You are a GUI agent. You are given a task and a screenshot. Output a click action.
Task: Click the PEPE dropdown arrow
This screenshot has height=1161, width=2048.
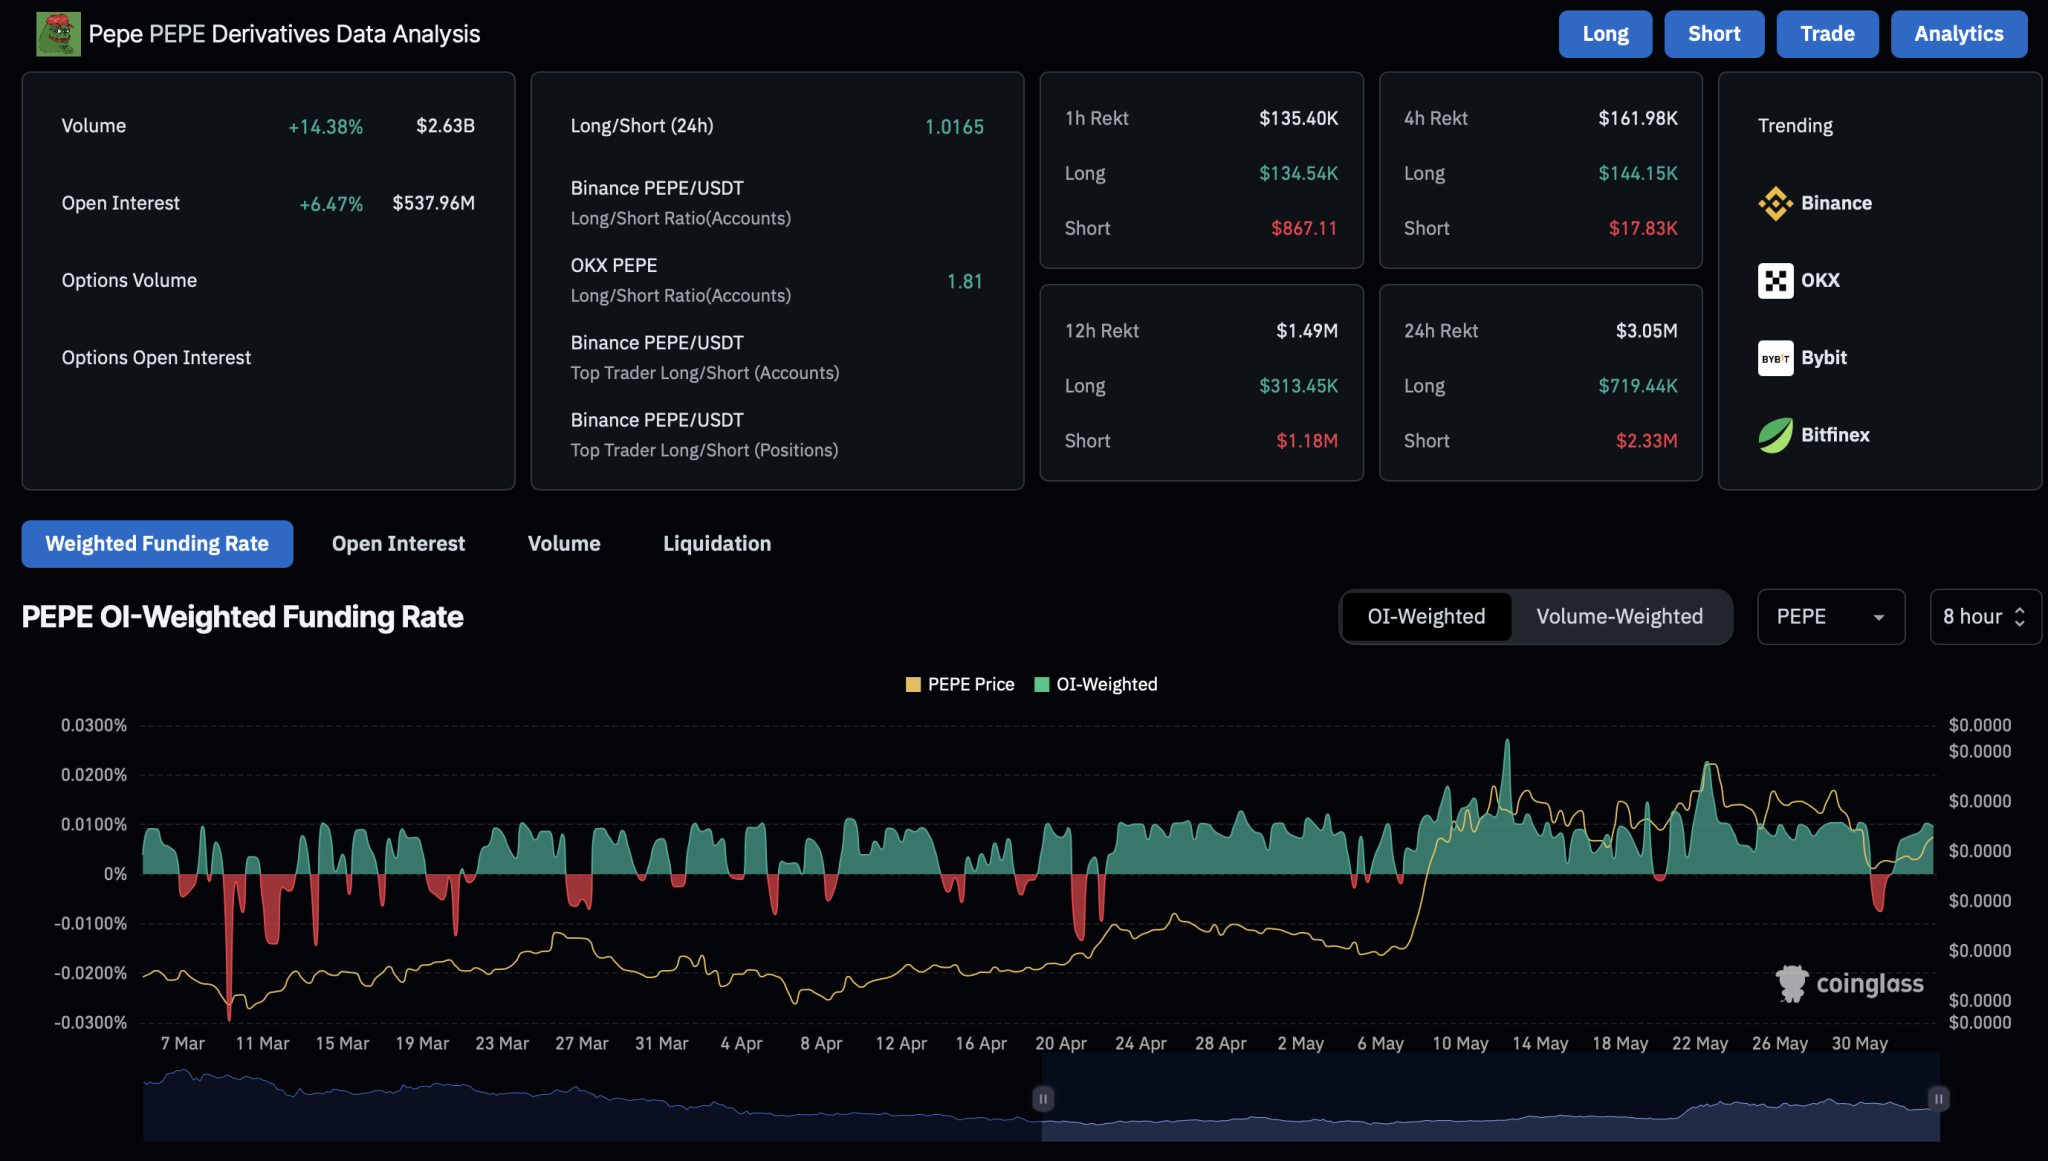click(1879, 618)
